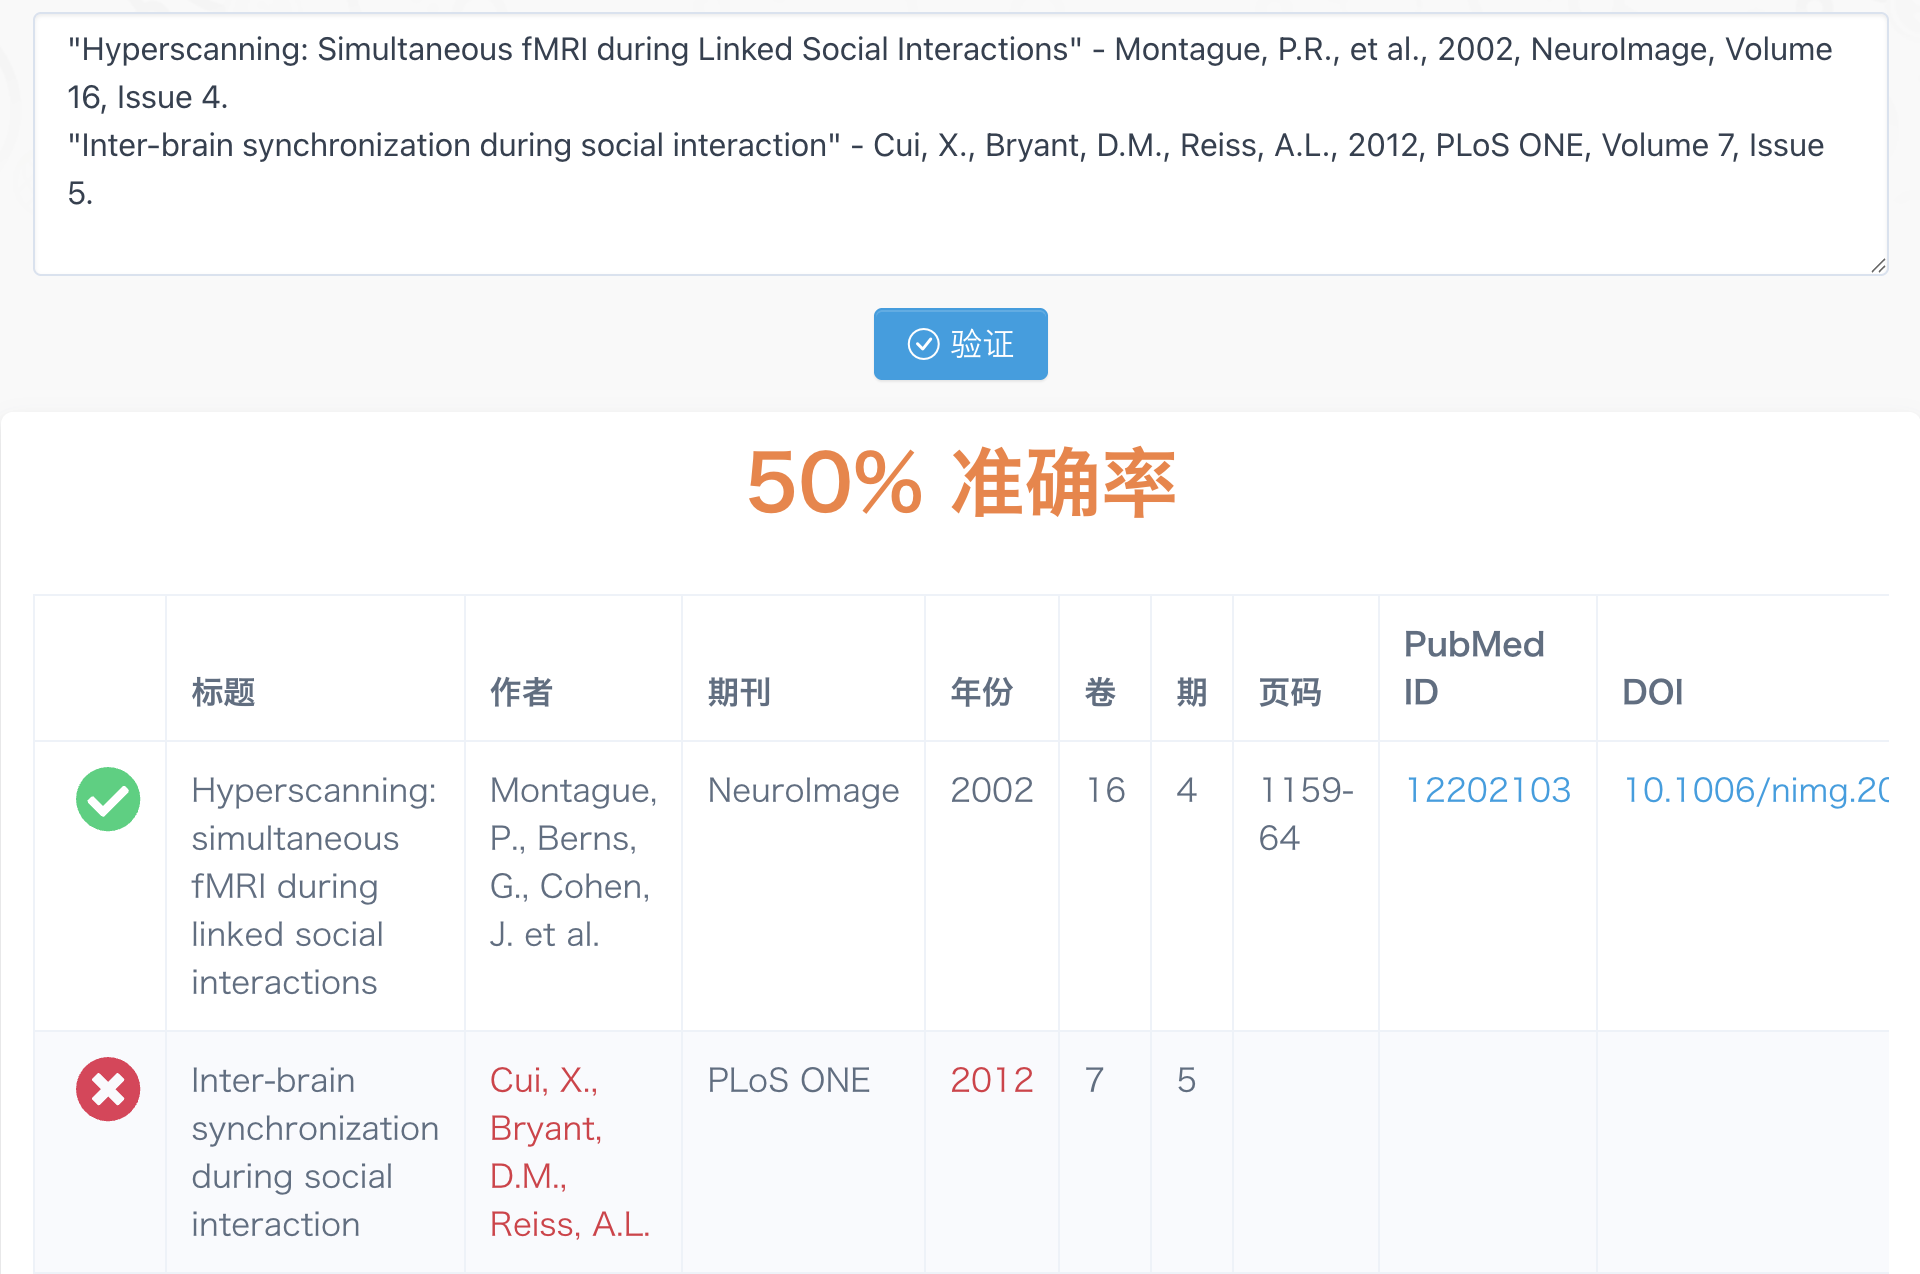Click the 50% 准确率 accuracy heading

[x=960, y=484]
